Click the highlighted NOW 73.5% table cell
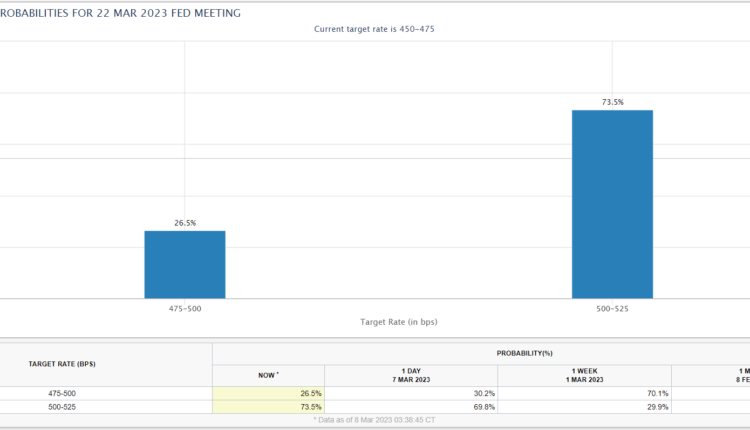750x430 pixels. [268, 407]
